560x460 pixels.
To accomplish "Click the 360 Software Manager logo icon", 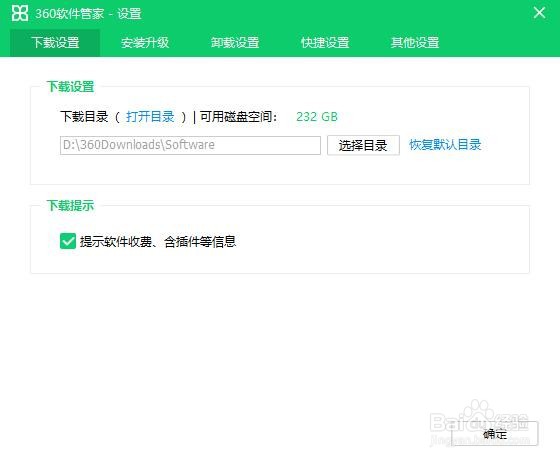I will [x=20, y=13].
